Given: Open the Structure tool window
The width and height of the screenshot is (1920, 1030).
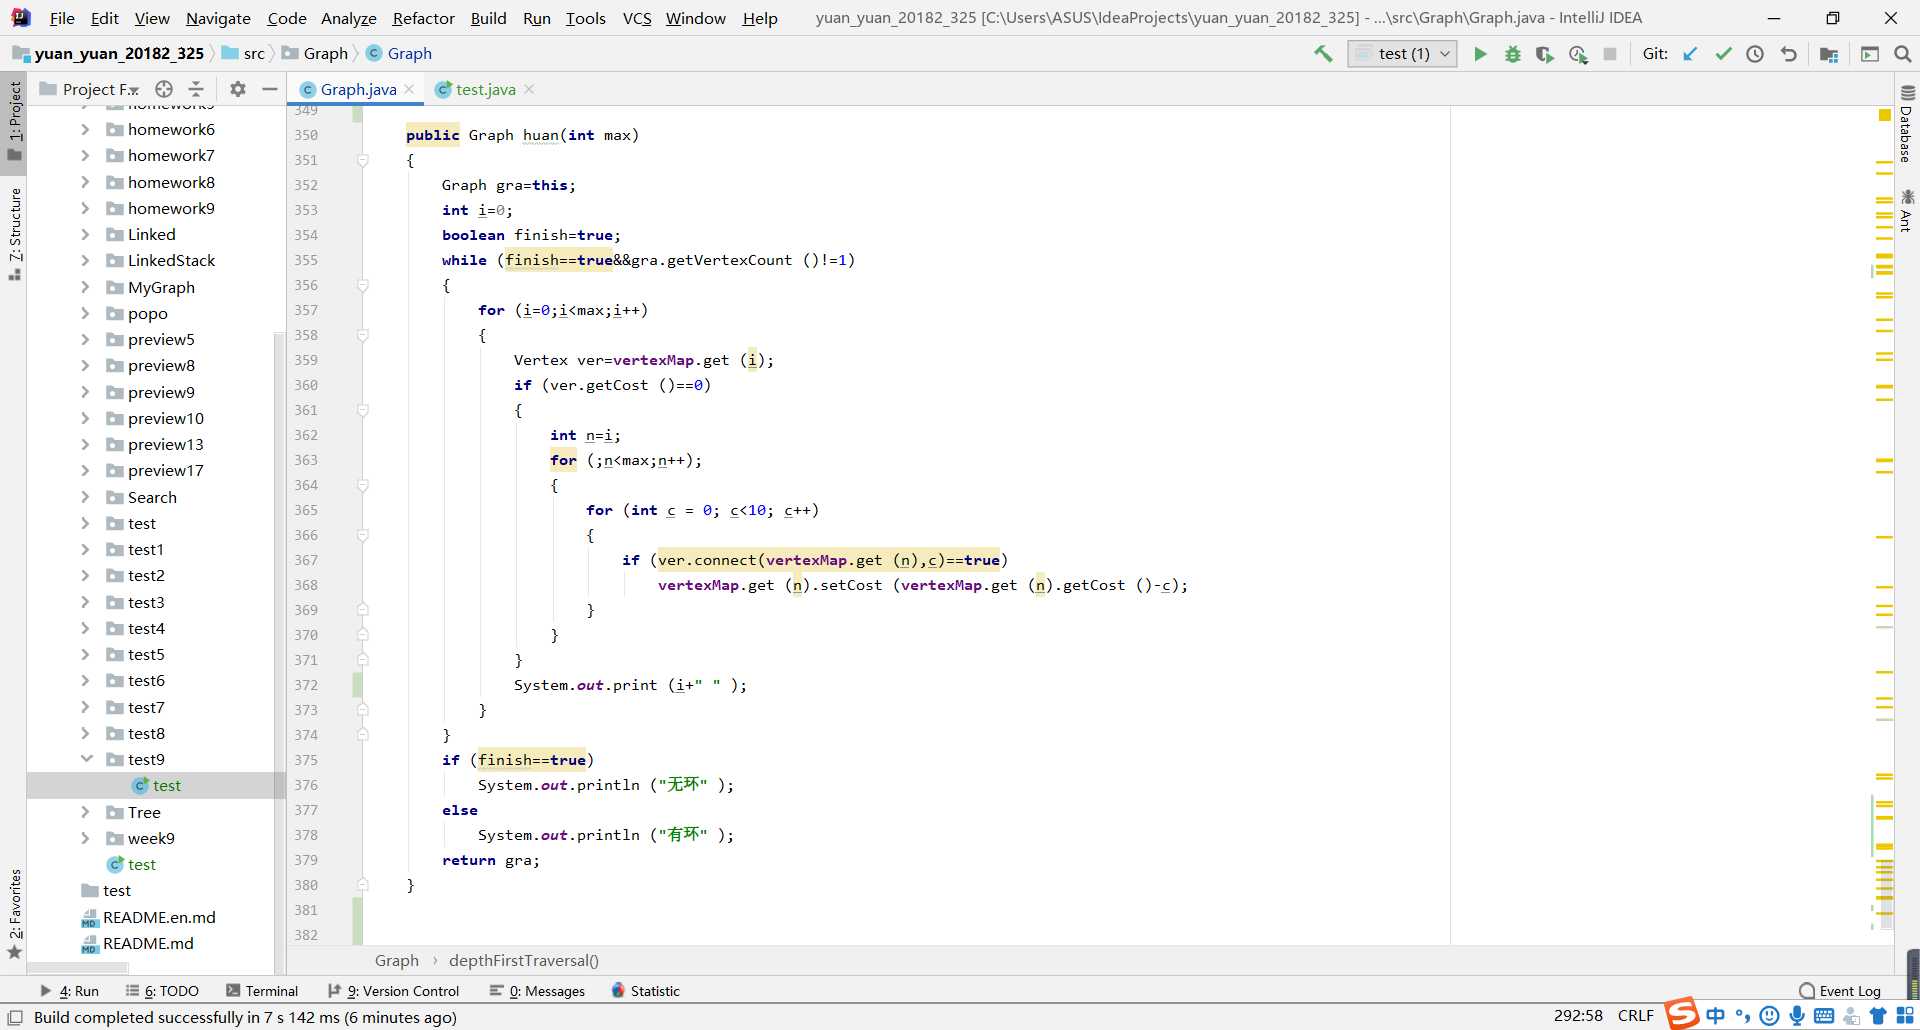Looking at the screenshot, I should (14, 234).
